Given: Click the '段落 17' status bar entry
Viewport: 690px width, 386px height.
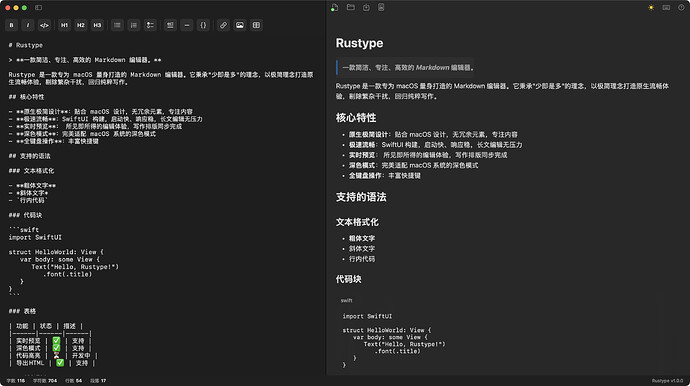Looking at the screenshot, I should click(x=98, y=381).
